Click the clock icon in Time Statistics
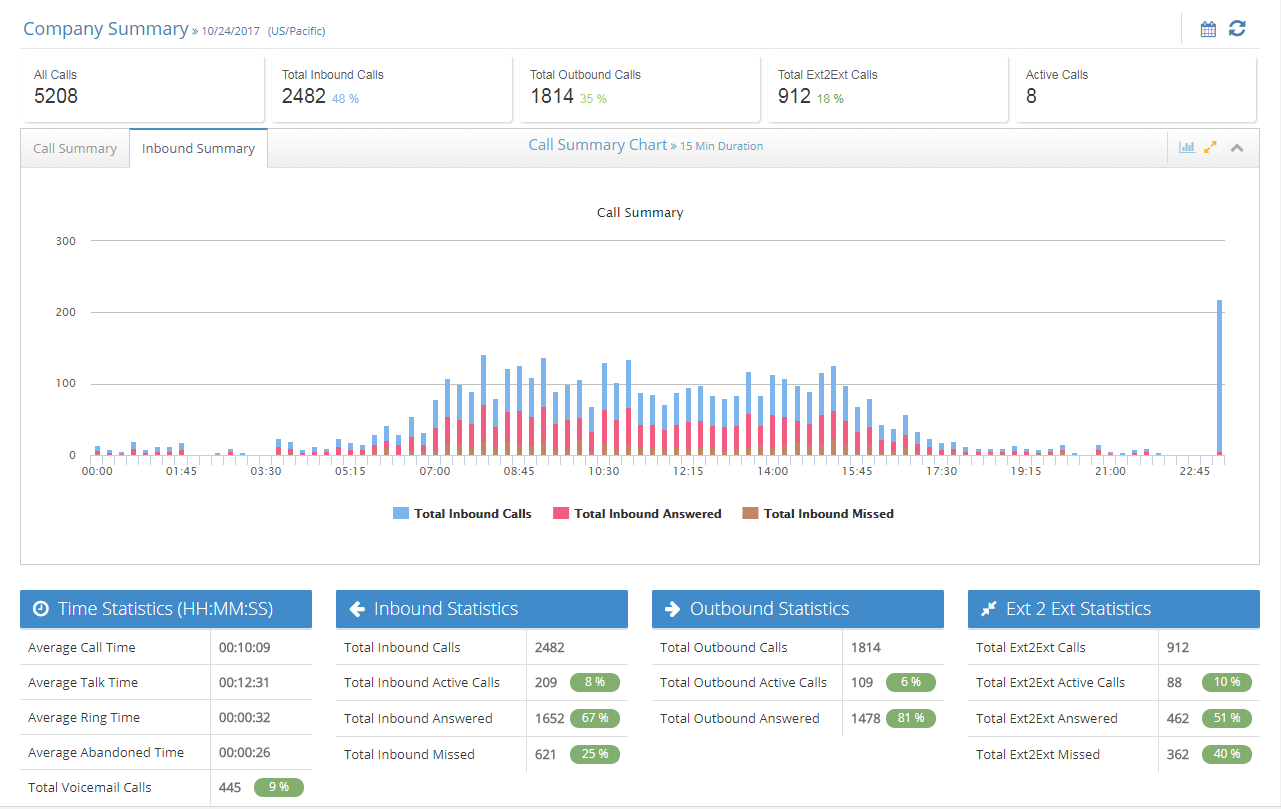Screen dimensions: 1281x809 [x=41, y=608]
